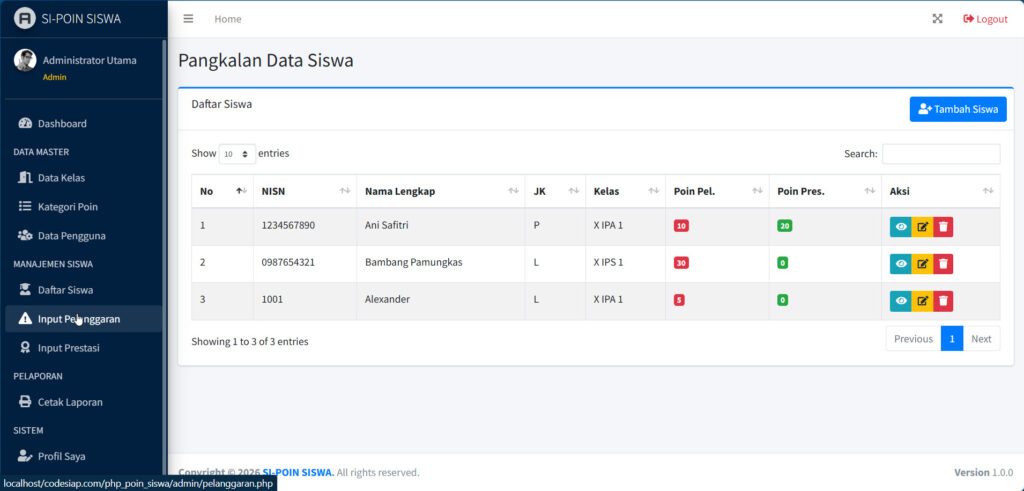Show Alexander's details with eye icon
1024x491 pixels.
click(901, 301)
